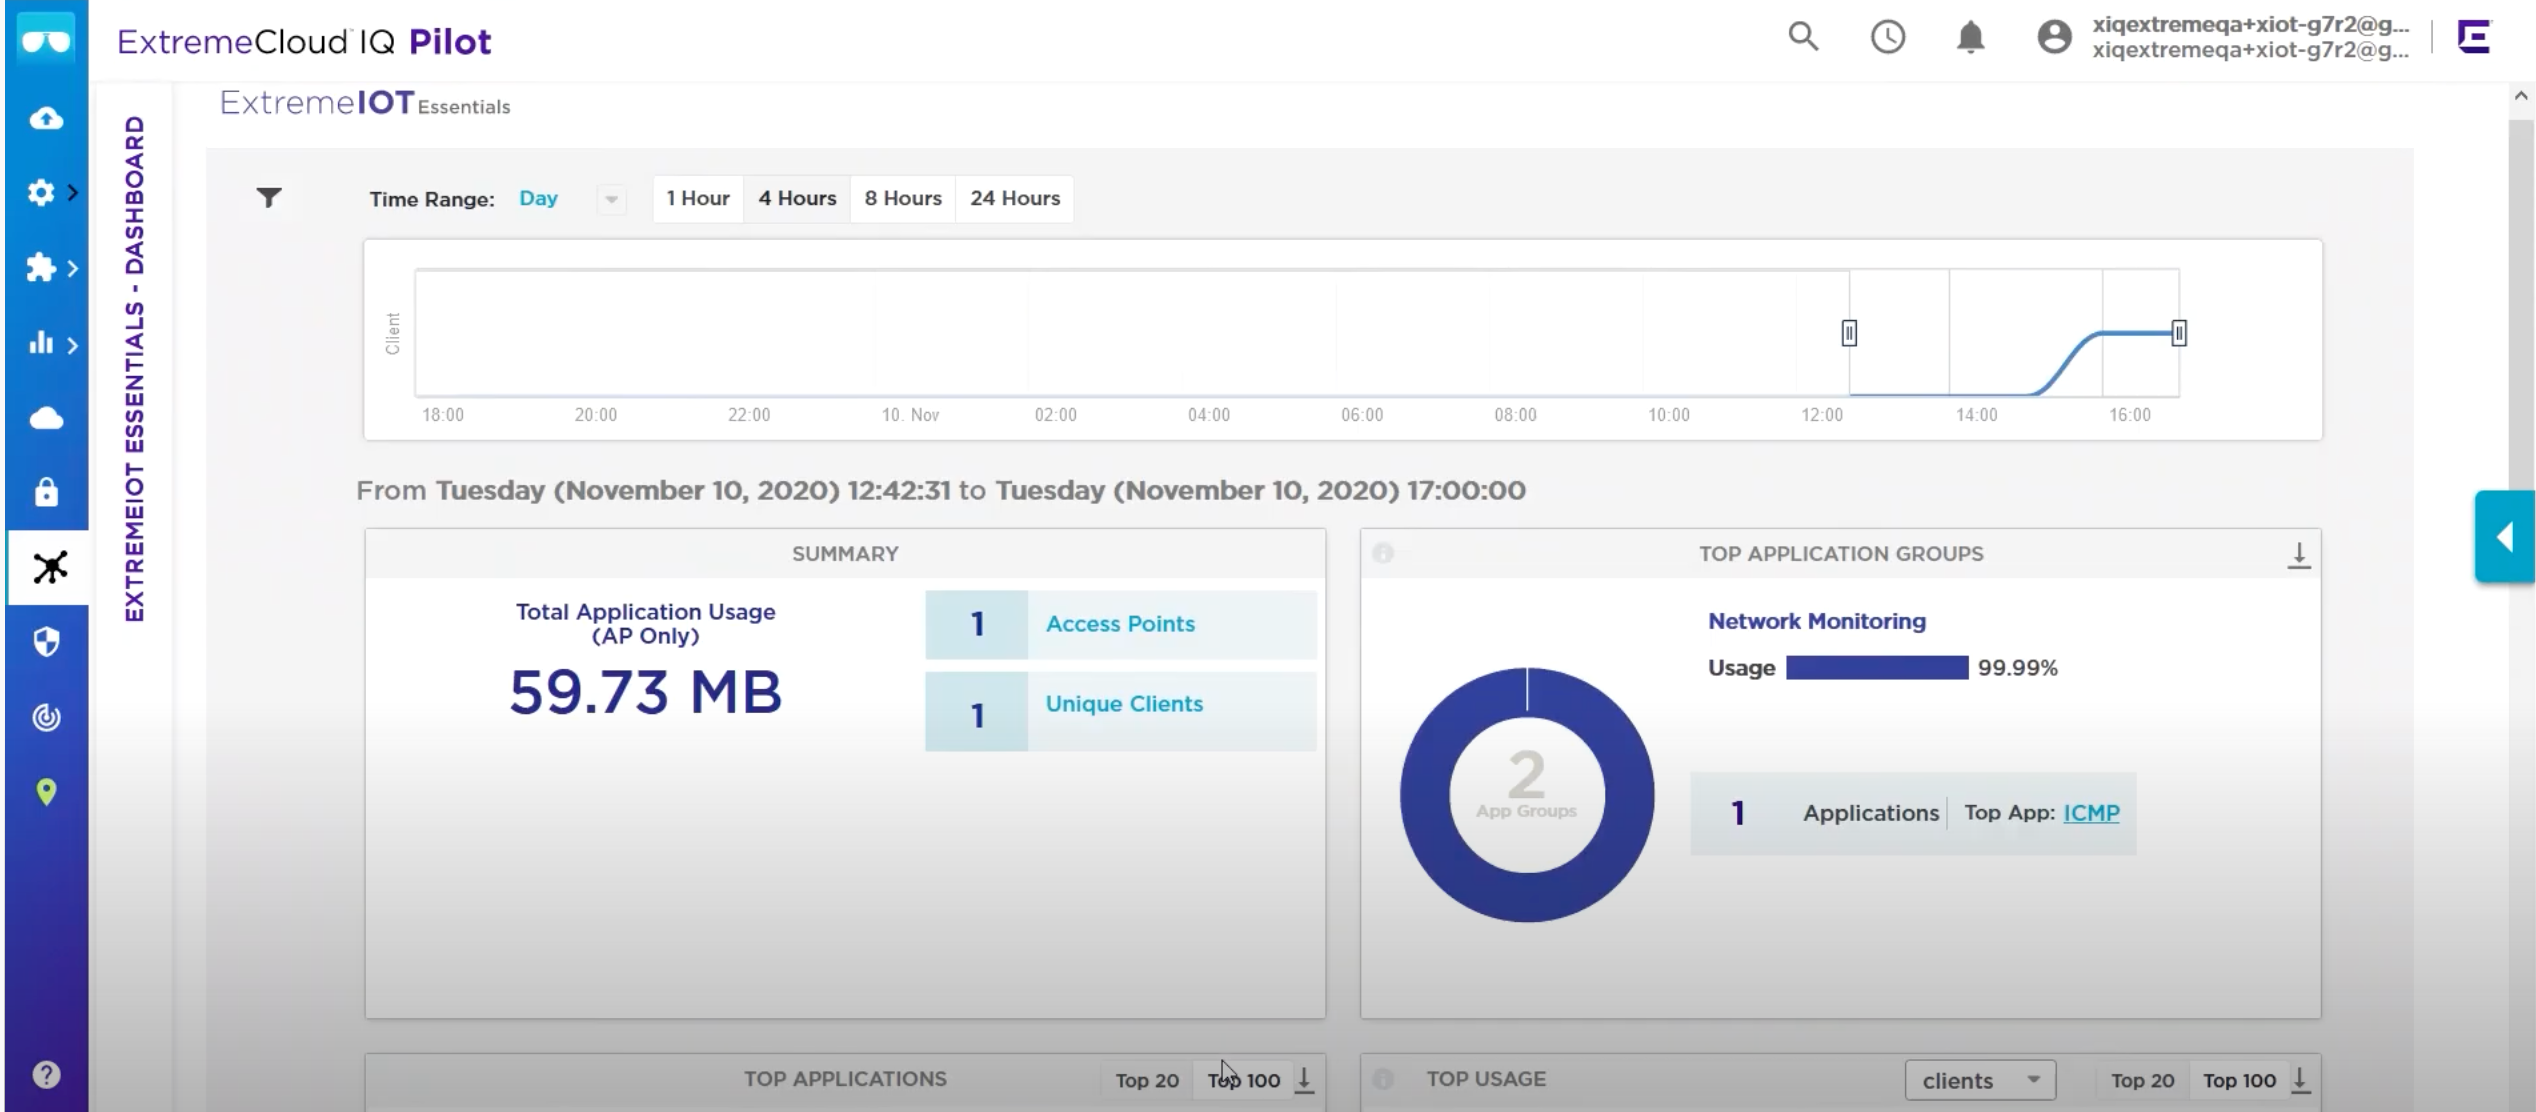Show Top 20 in Top Usage

coord(2142,1080)
